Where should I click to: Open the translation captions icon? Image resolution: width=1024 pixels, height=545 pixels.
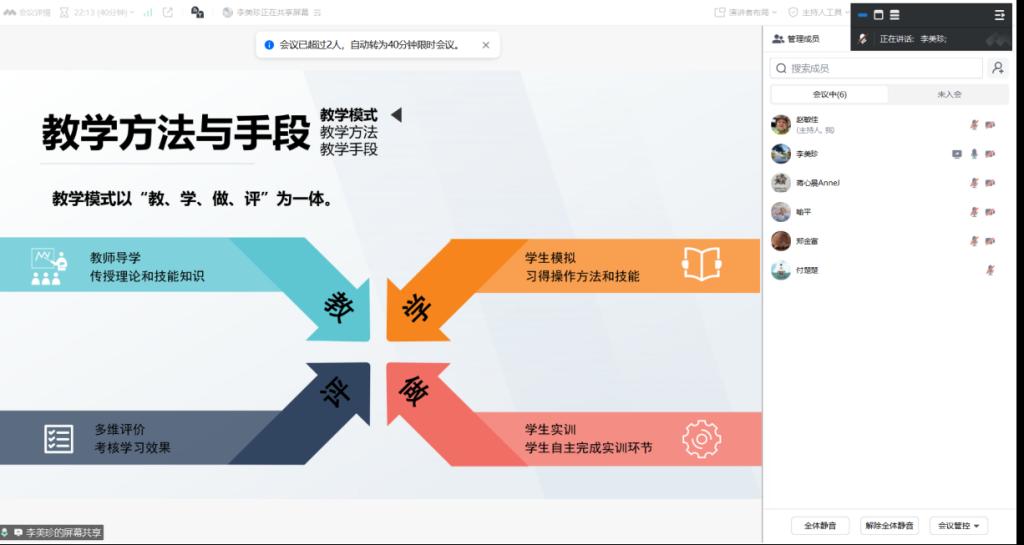pos(197,12)
